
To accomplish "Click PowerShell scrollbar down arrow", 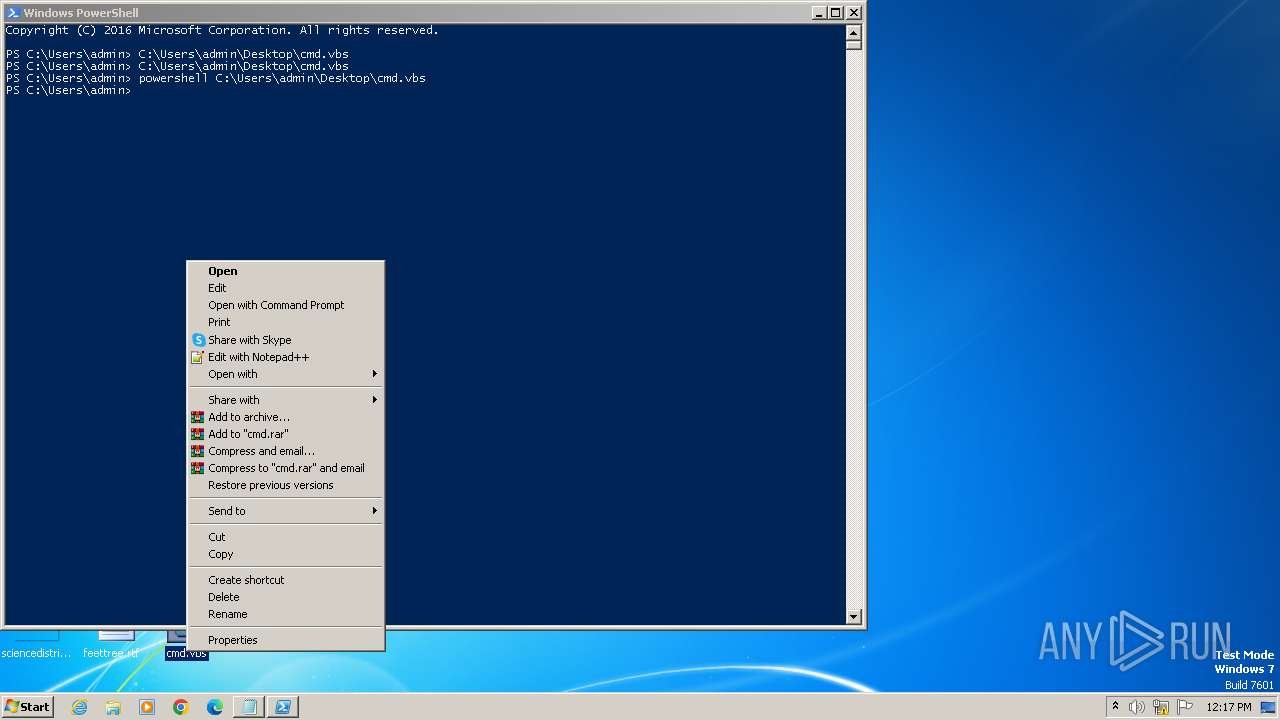I will [853, 617].
